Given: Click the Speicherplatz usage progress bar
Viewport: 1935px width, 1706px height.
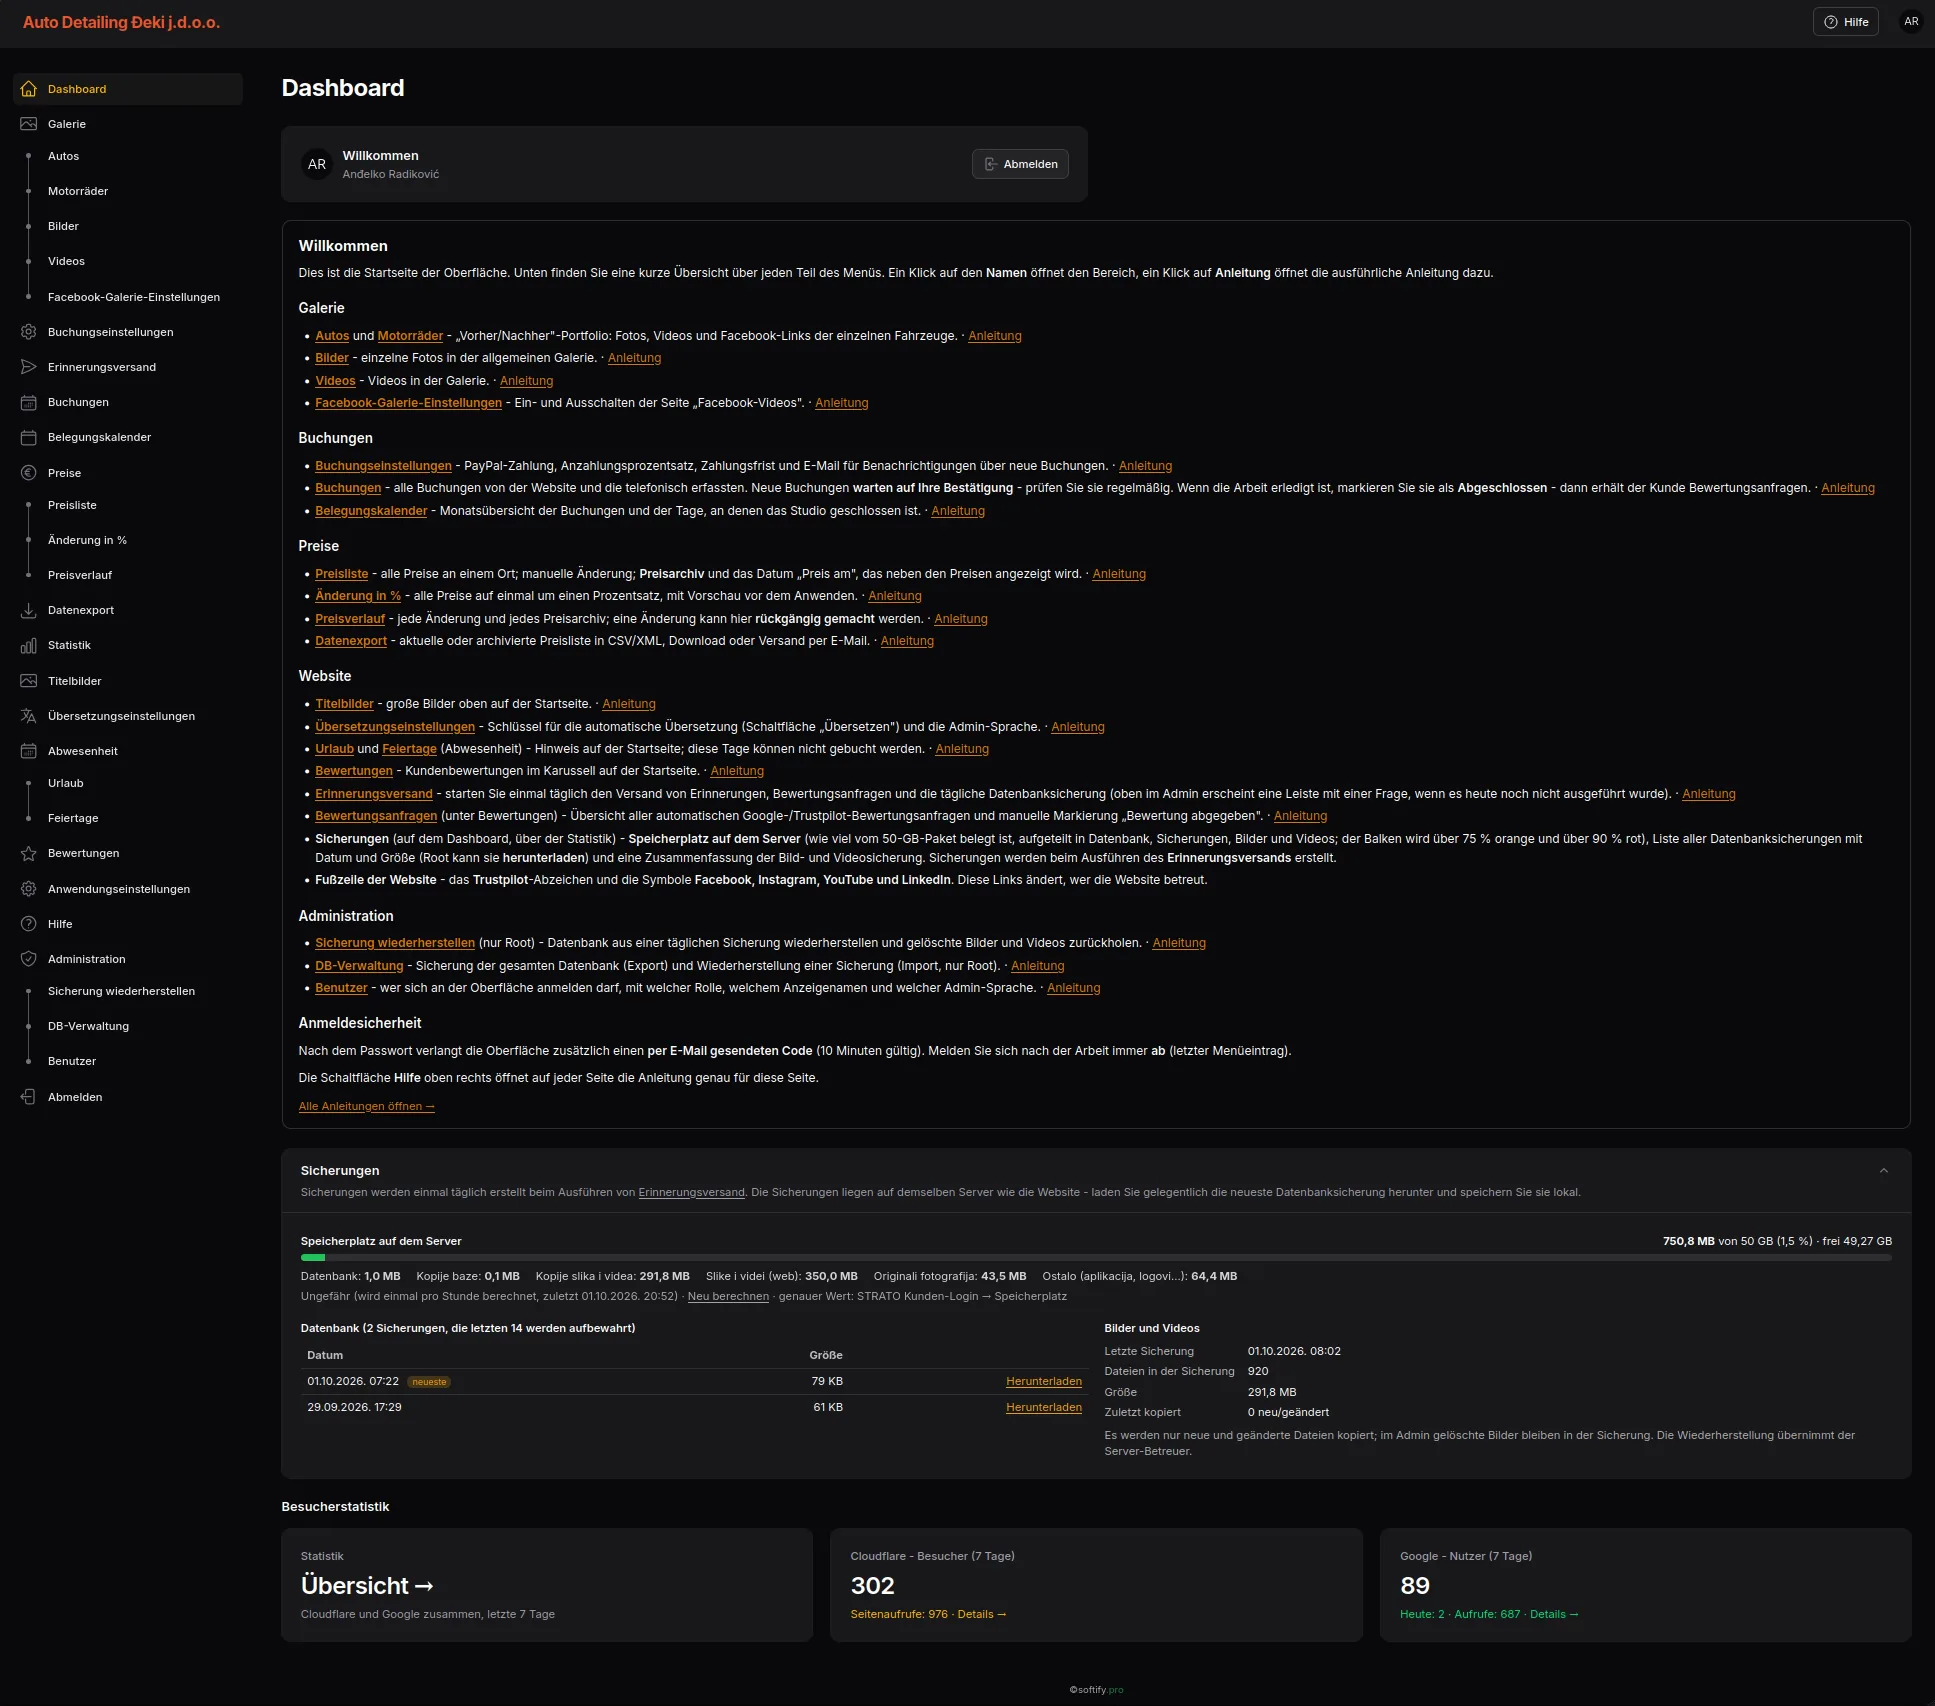Looking at the screenshot, I should point(1096,1258).
